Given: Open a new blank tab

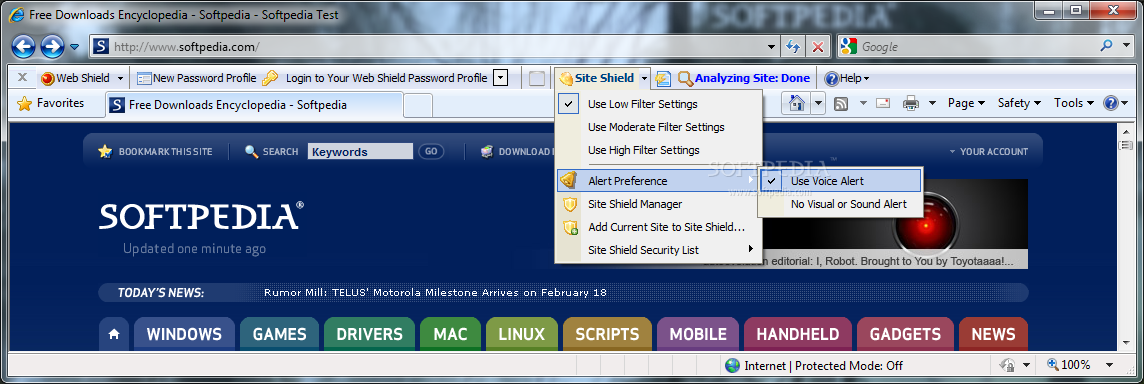Looking at the screenshot, I should [x=418, y=105].
